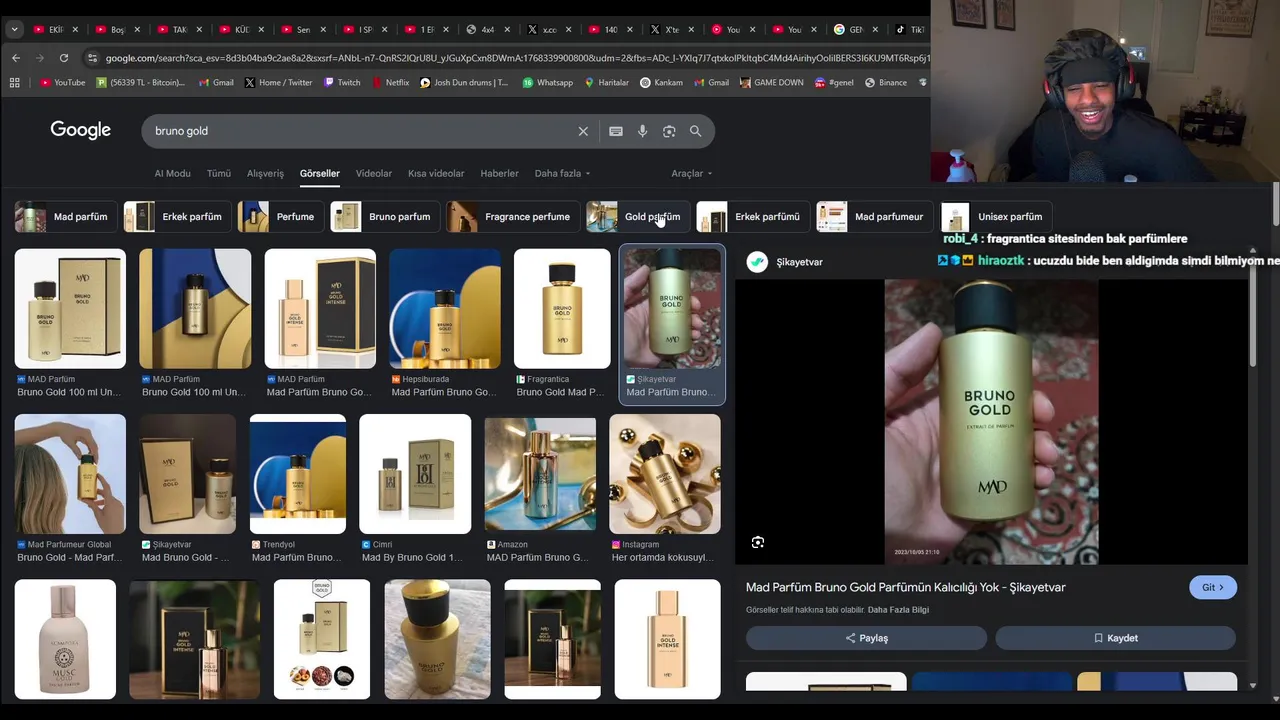The height and width of the screenshot is (720, 1280).
Task: Open the Whatsapp bookmark
Action: tap(547, 83)
